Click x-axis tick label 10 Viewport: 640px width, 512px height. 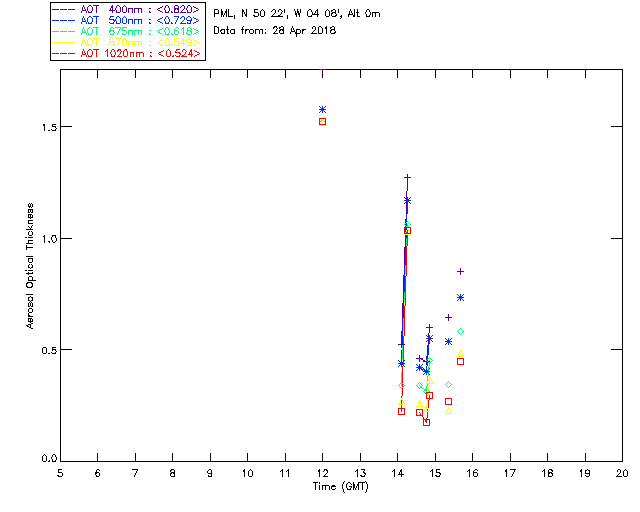247,473
